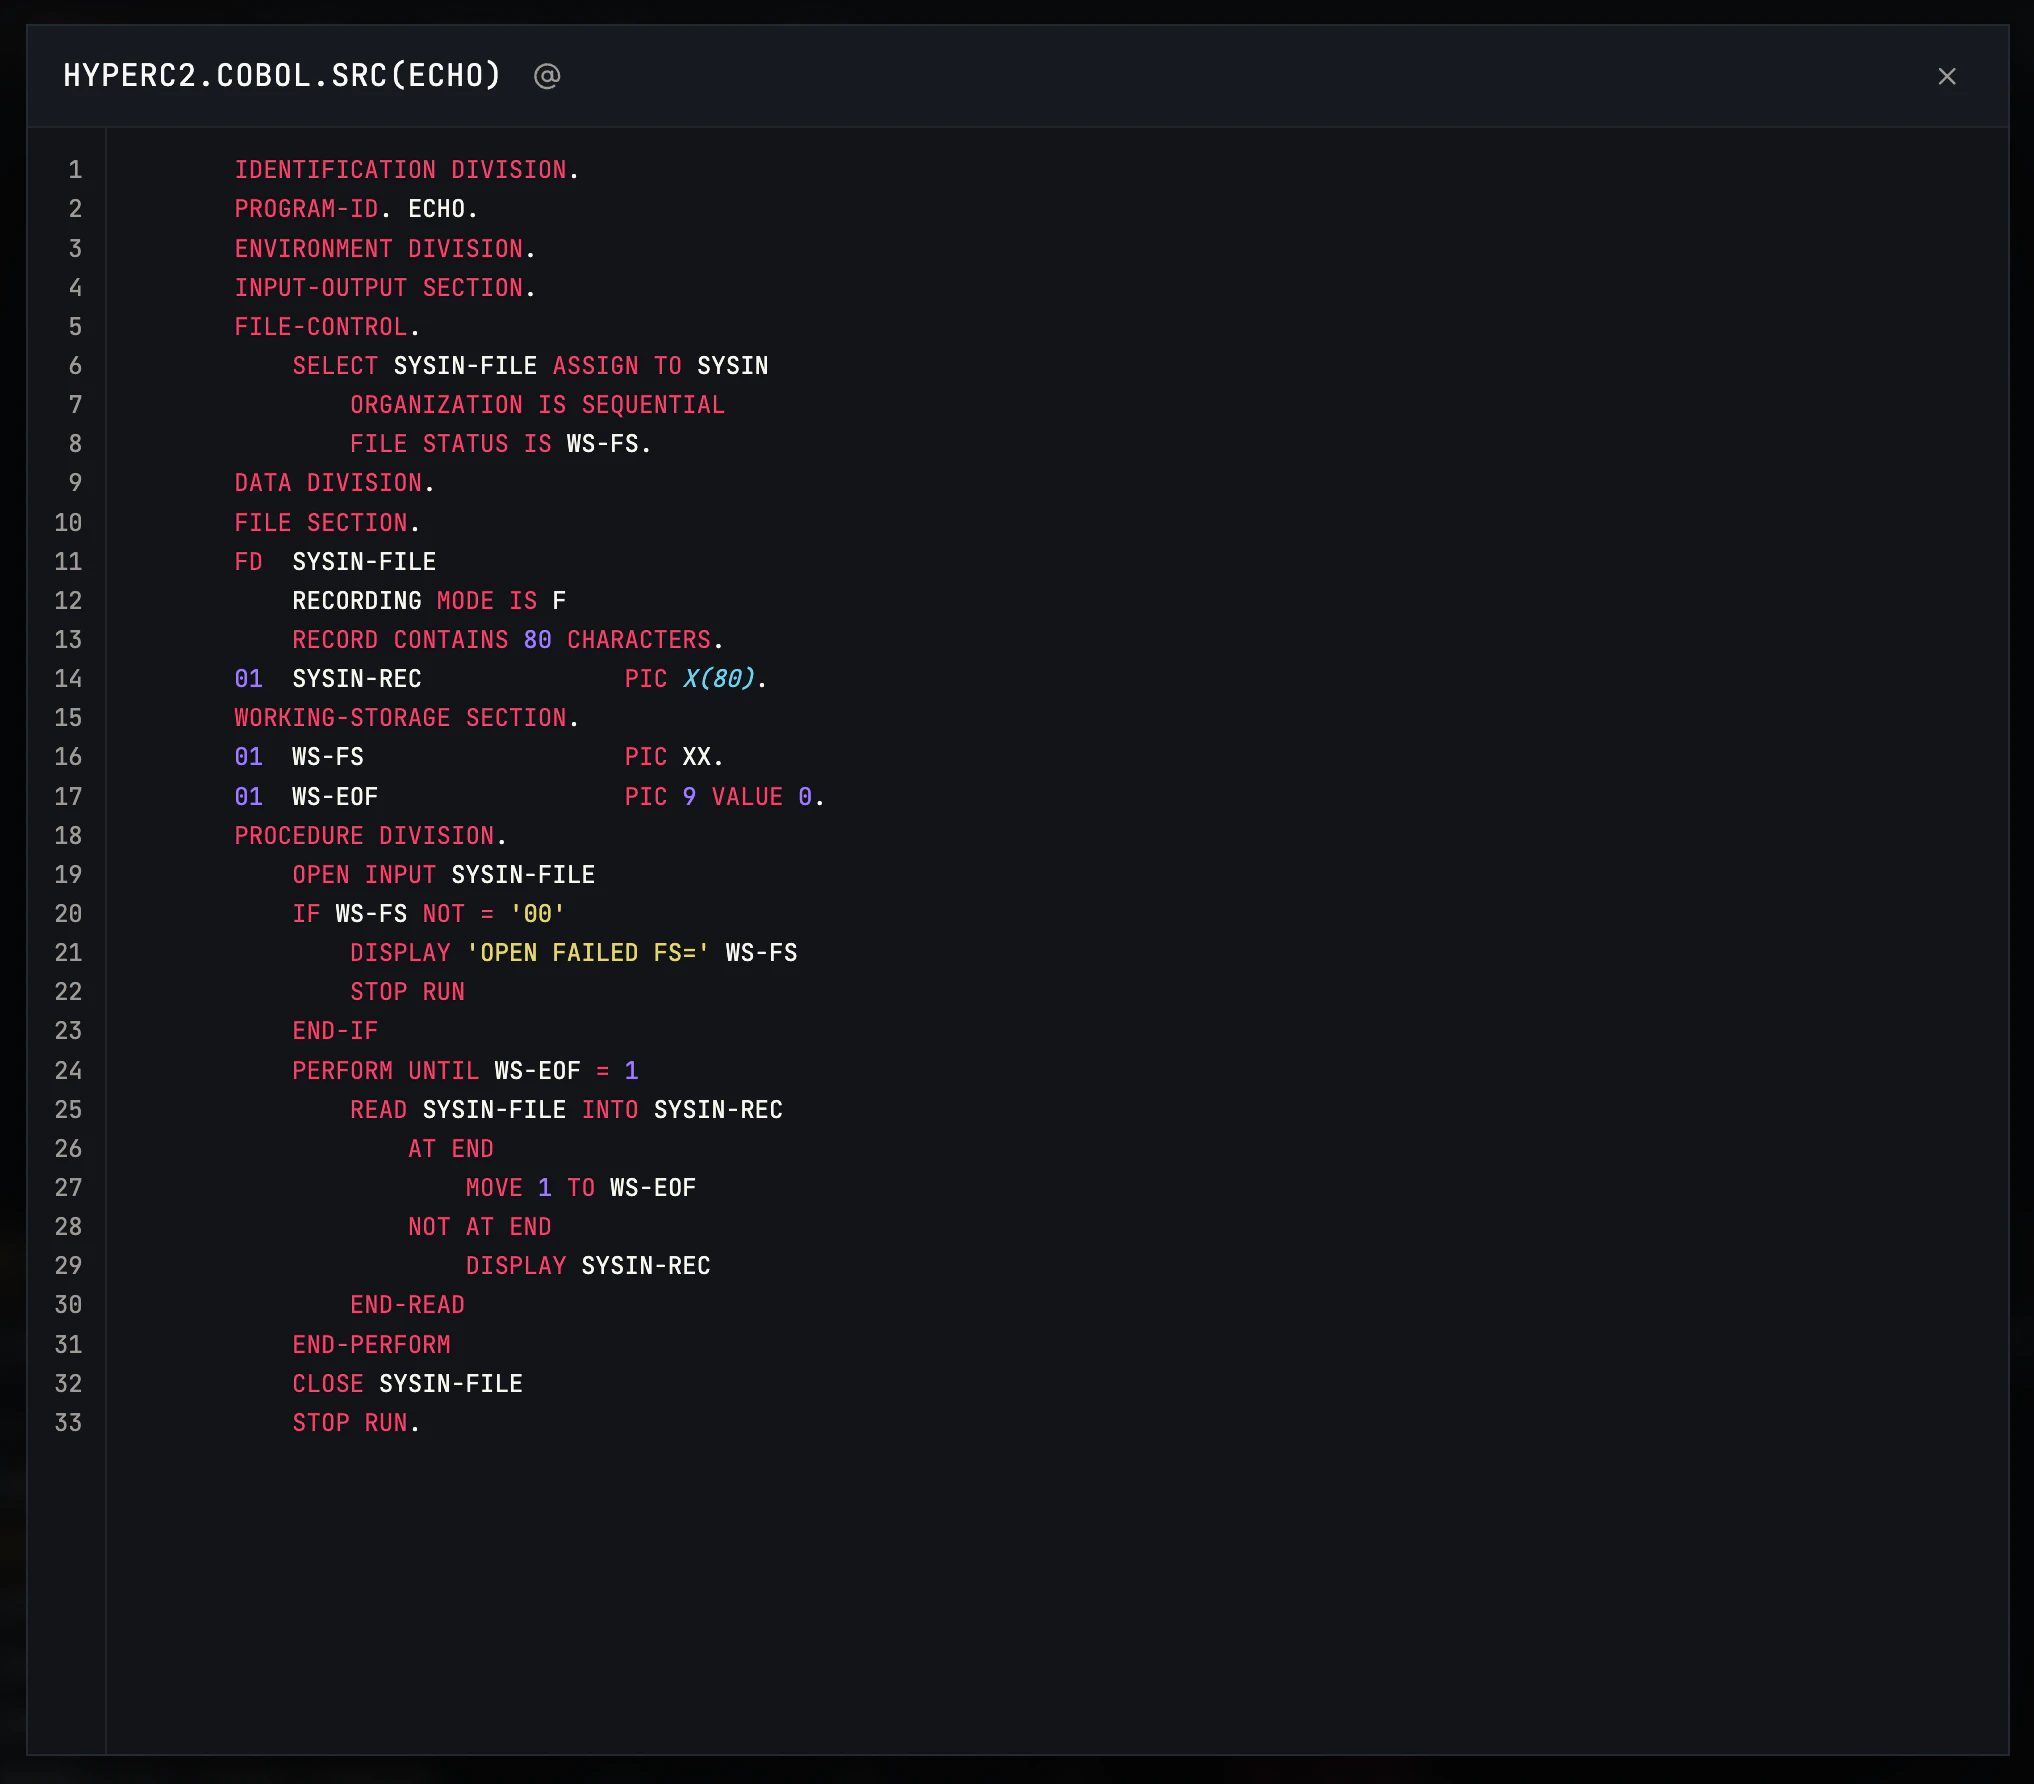Click the SELECT SYSIN-FILE ASSIGN TO SYSIN line

(x=530, y=366)
